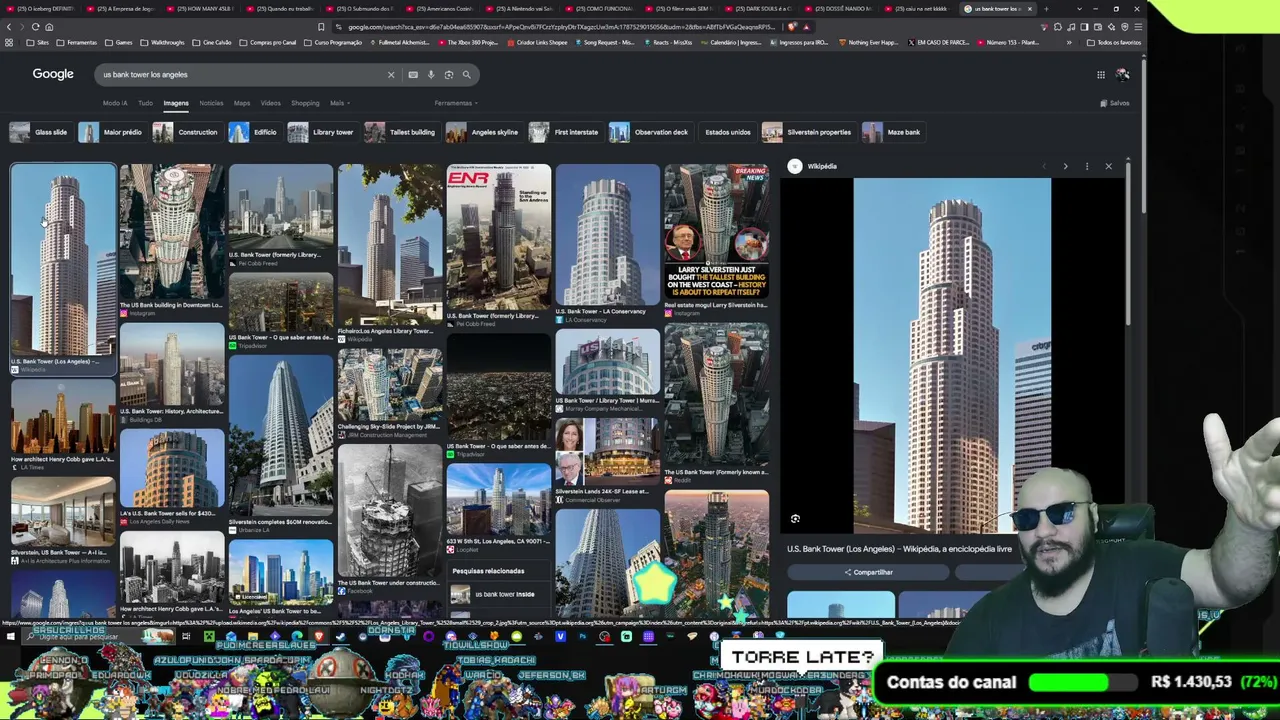Open Photoshop from the taskbar
The height and width of the screenshot is (720, 1280).
pos(582,636)
